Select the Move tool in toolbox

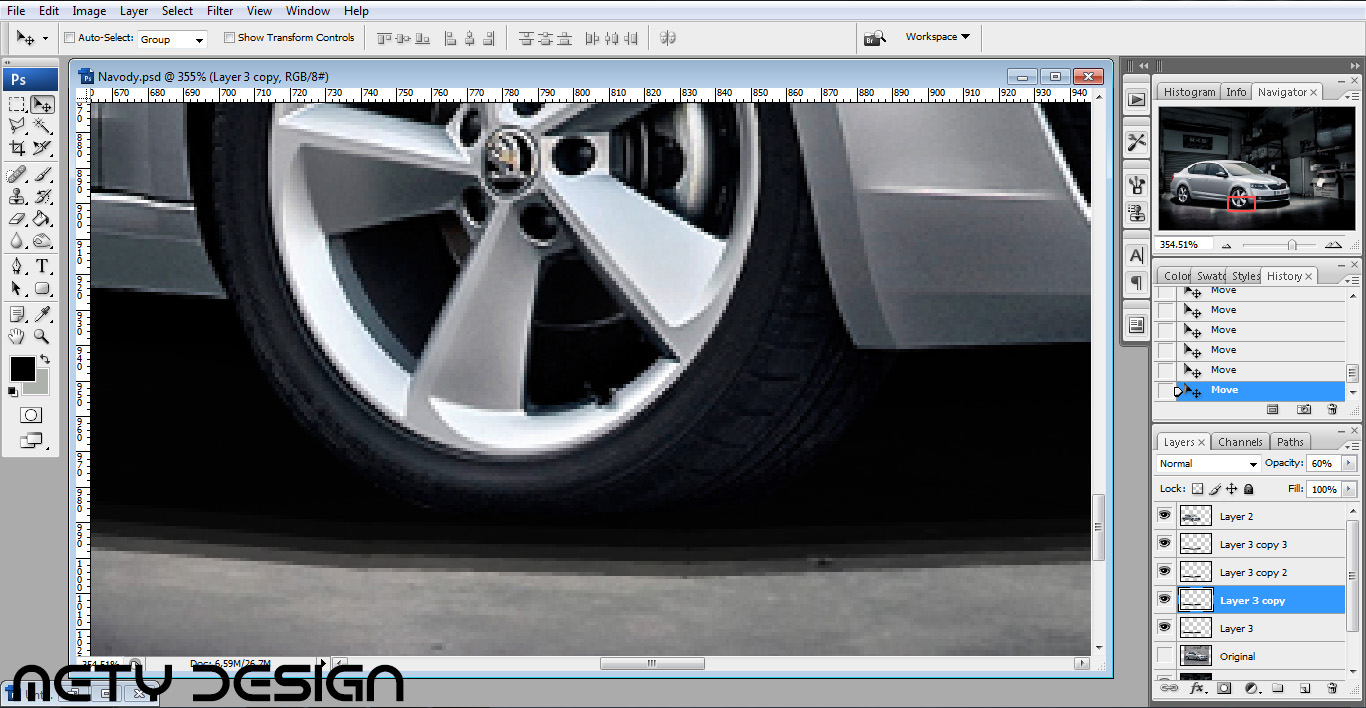pyautogui.click(x=42, y=104)
